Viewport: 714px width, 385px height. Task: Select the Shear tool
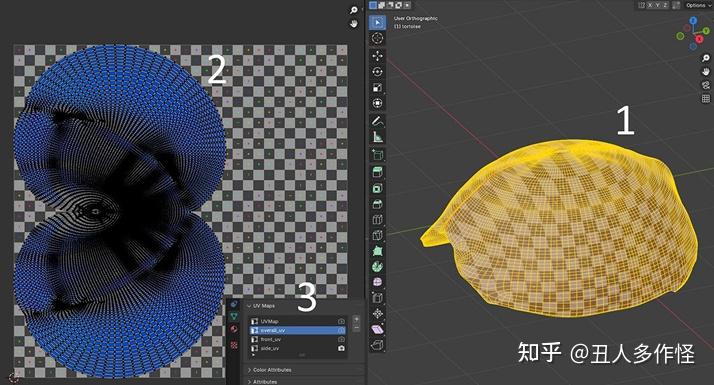(377, 329)
